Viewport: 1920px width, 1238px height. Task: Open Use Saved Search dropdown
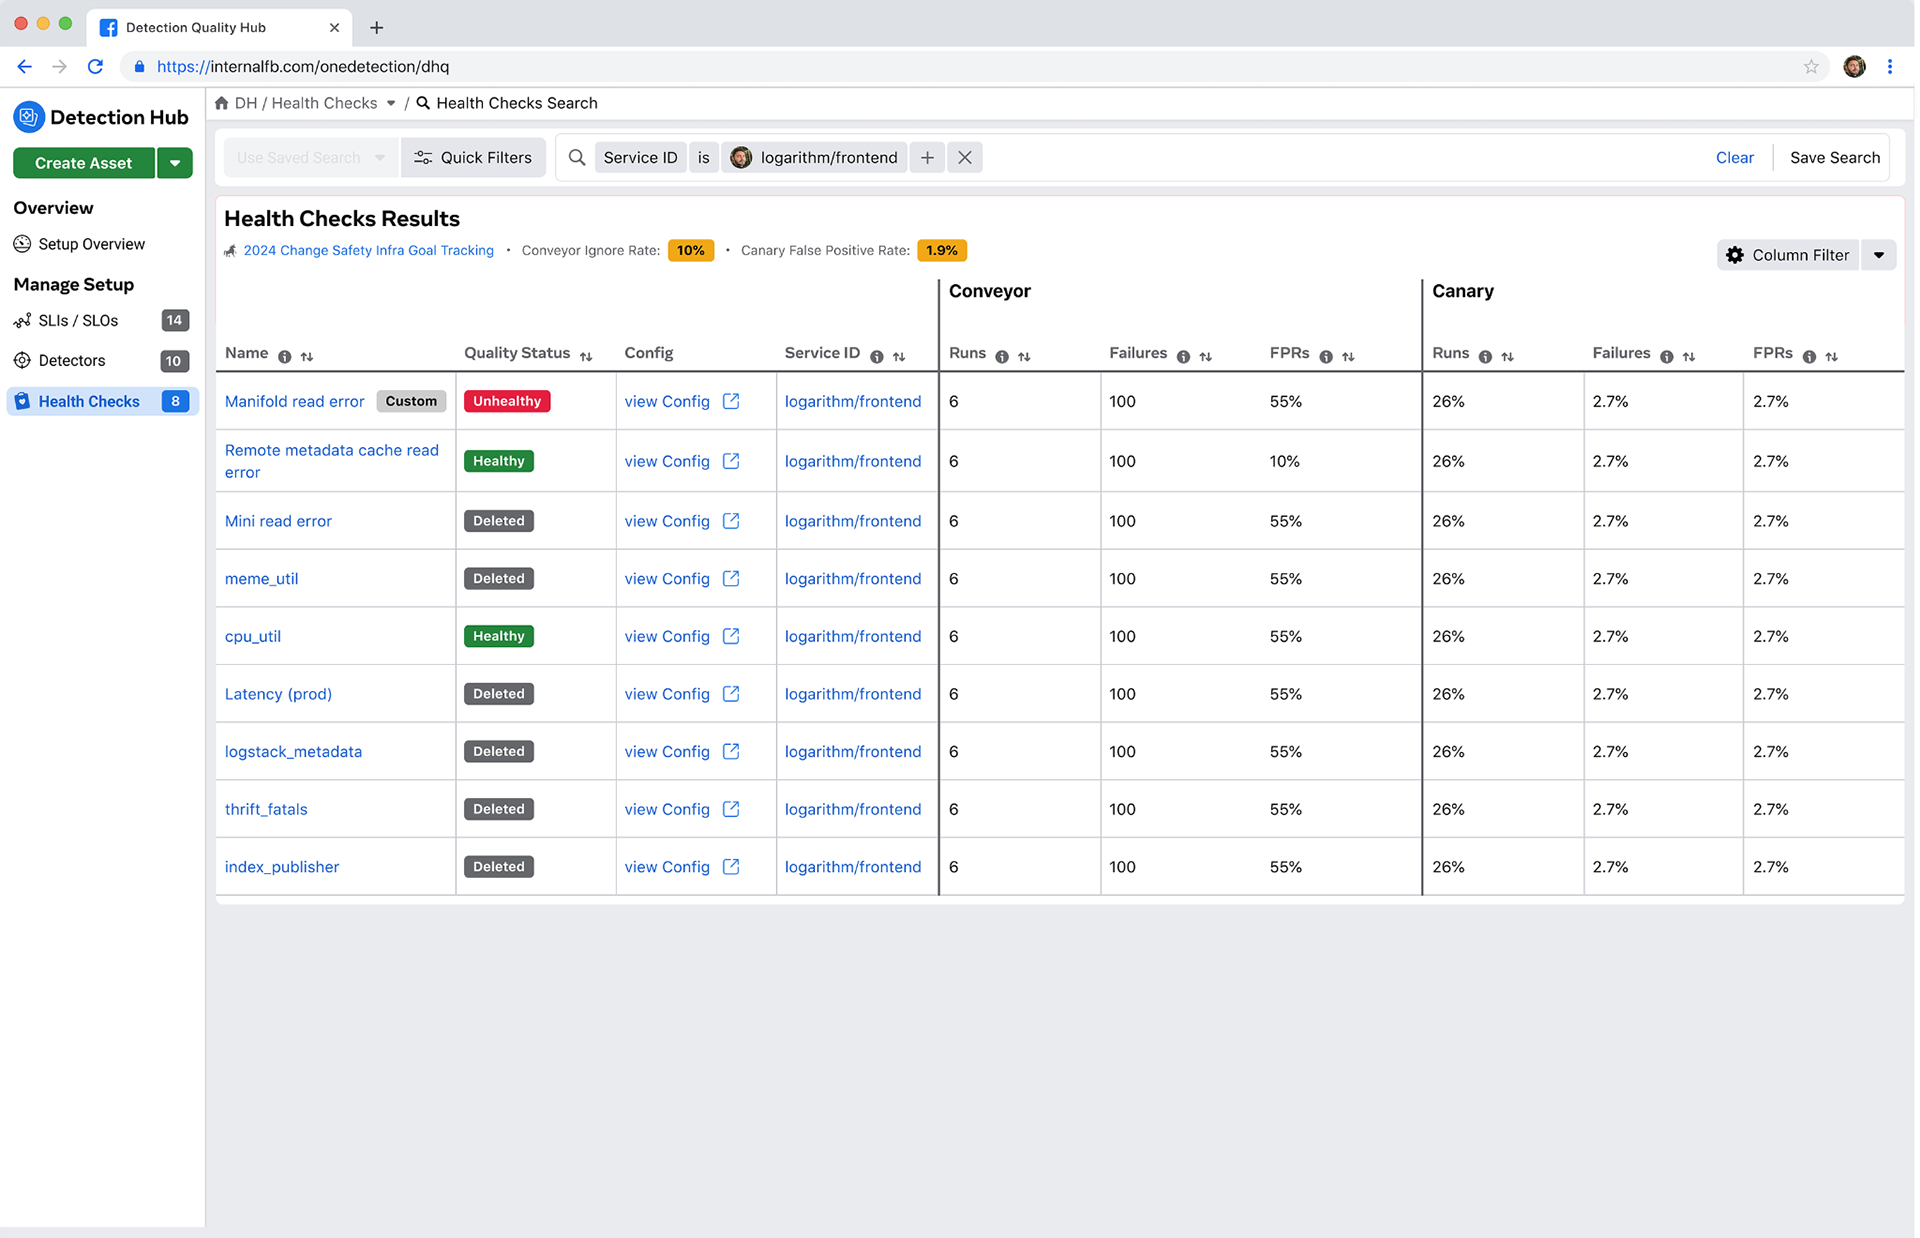click(x=311, y=158)
